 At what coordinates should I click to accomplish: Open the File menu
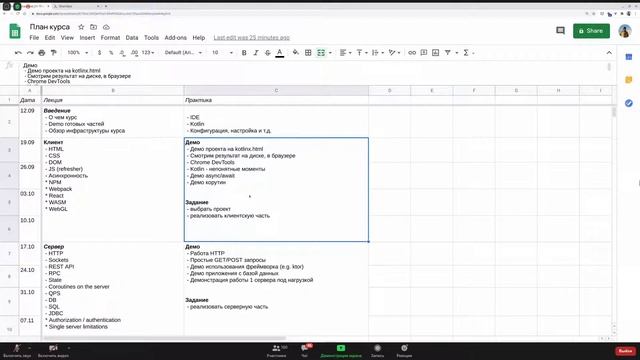coord(34,38)
